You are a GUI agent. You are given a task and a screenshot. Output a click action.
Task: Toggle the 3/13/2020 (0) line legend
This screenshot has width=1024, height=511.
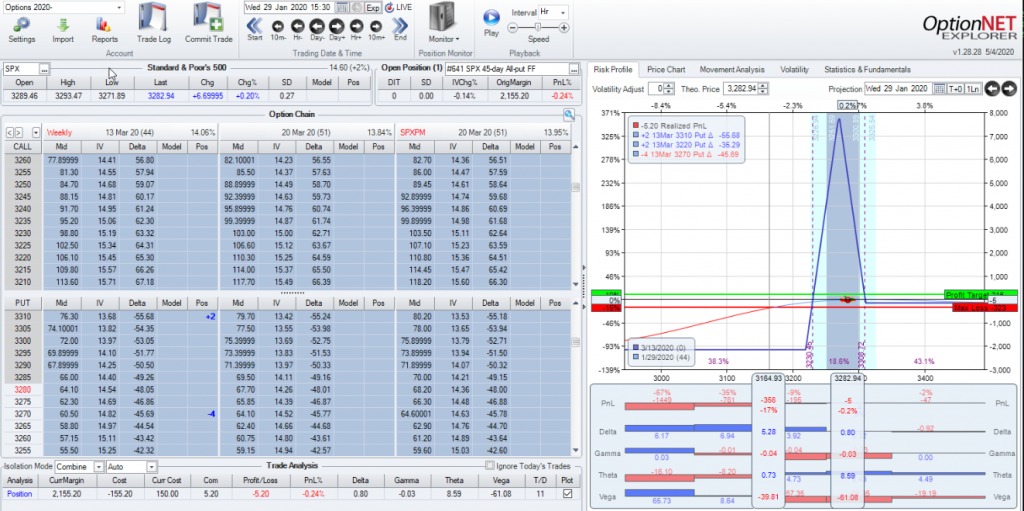coord(636,348)
